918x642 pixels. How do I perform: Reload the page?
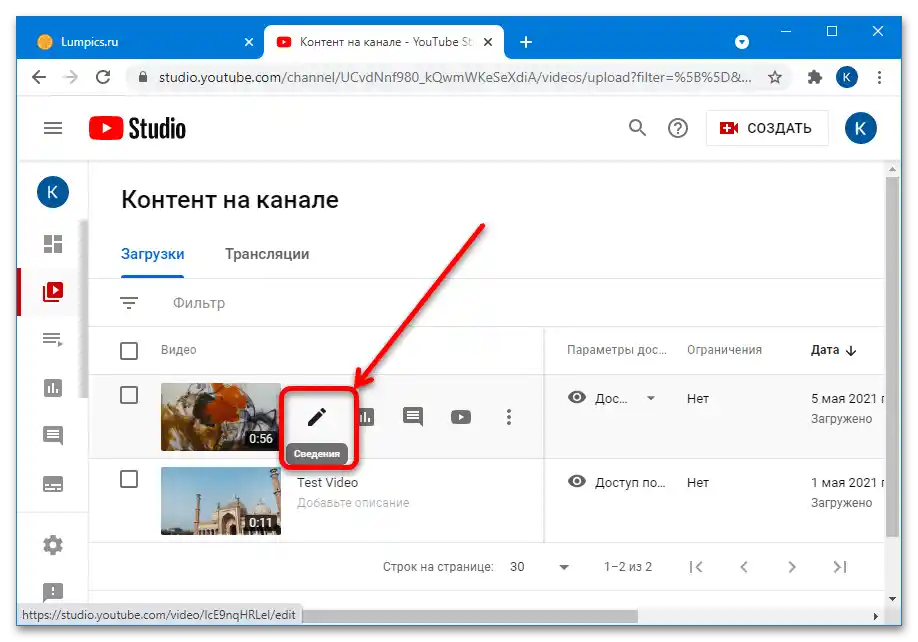tap(103, 77)
